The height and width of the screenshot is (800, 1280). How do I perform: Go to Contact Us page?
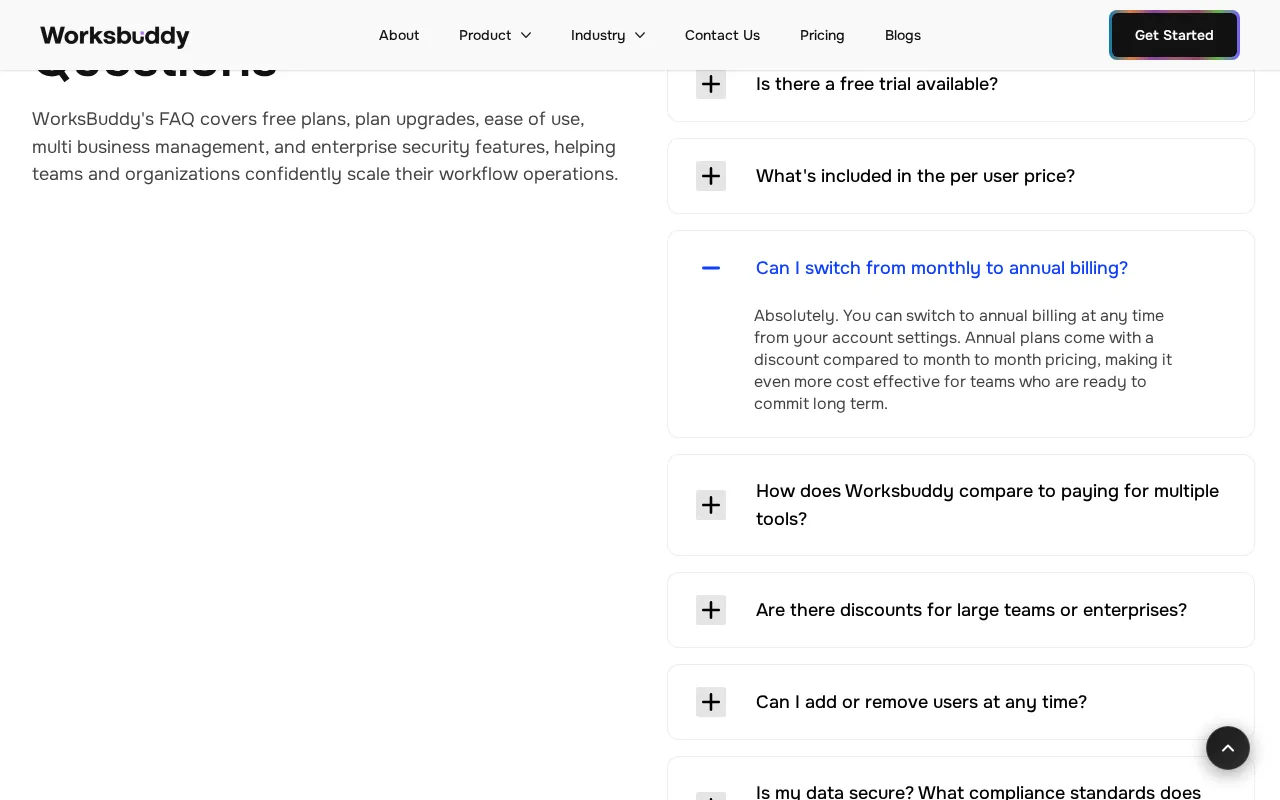tap(722, 35)
